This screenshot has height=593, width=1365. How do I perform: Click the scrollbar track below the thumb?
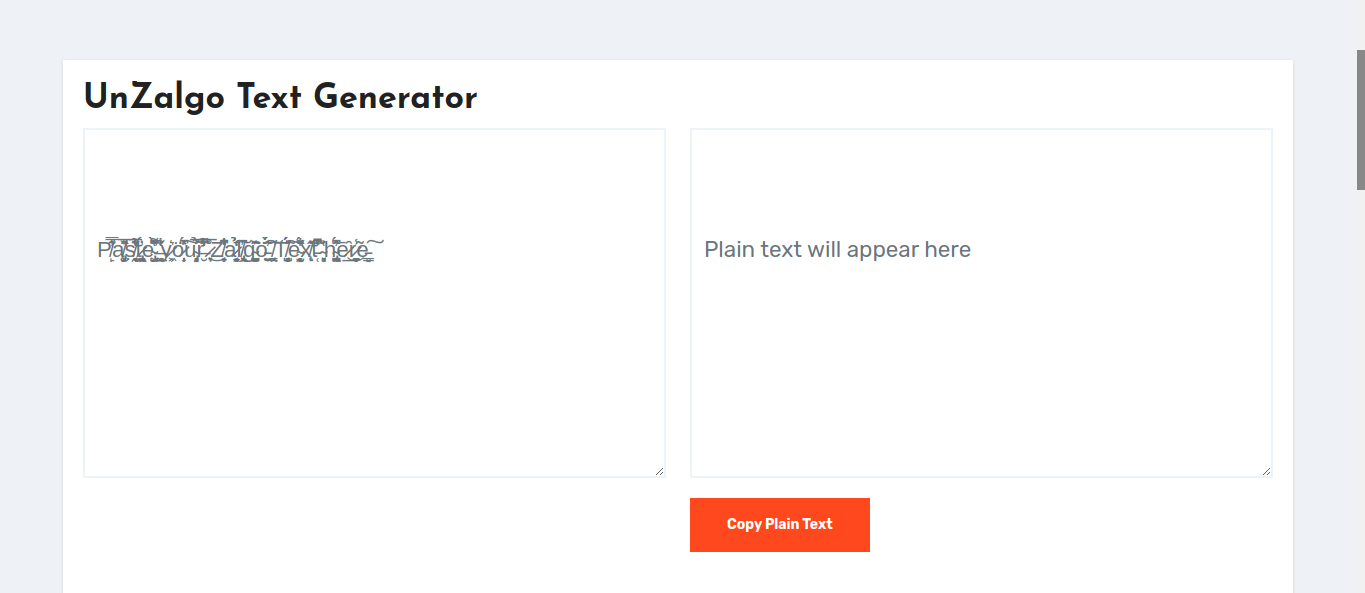[1358, 400]
